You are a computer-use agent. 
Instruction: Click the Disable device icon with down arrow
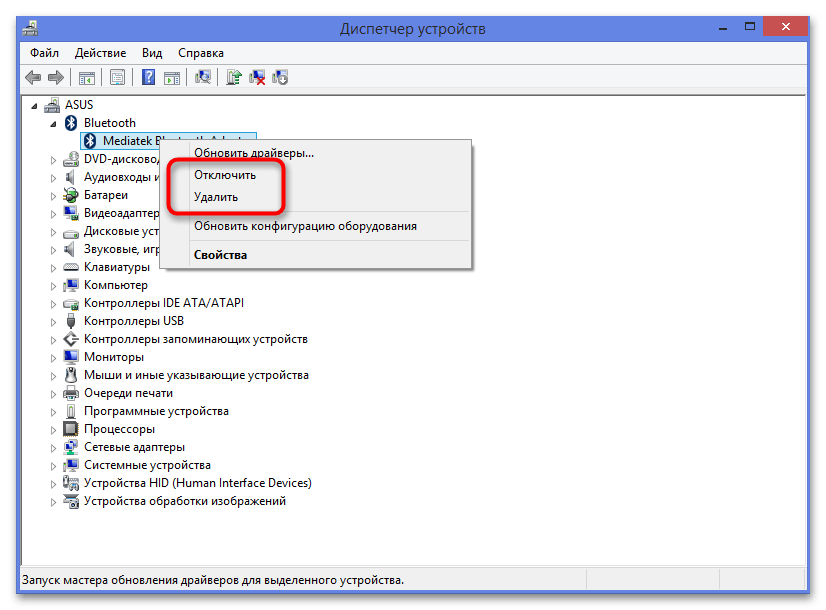coord(280,77)
